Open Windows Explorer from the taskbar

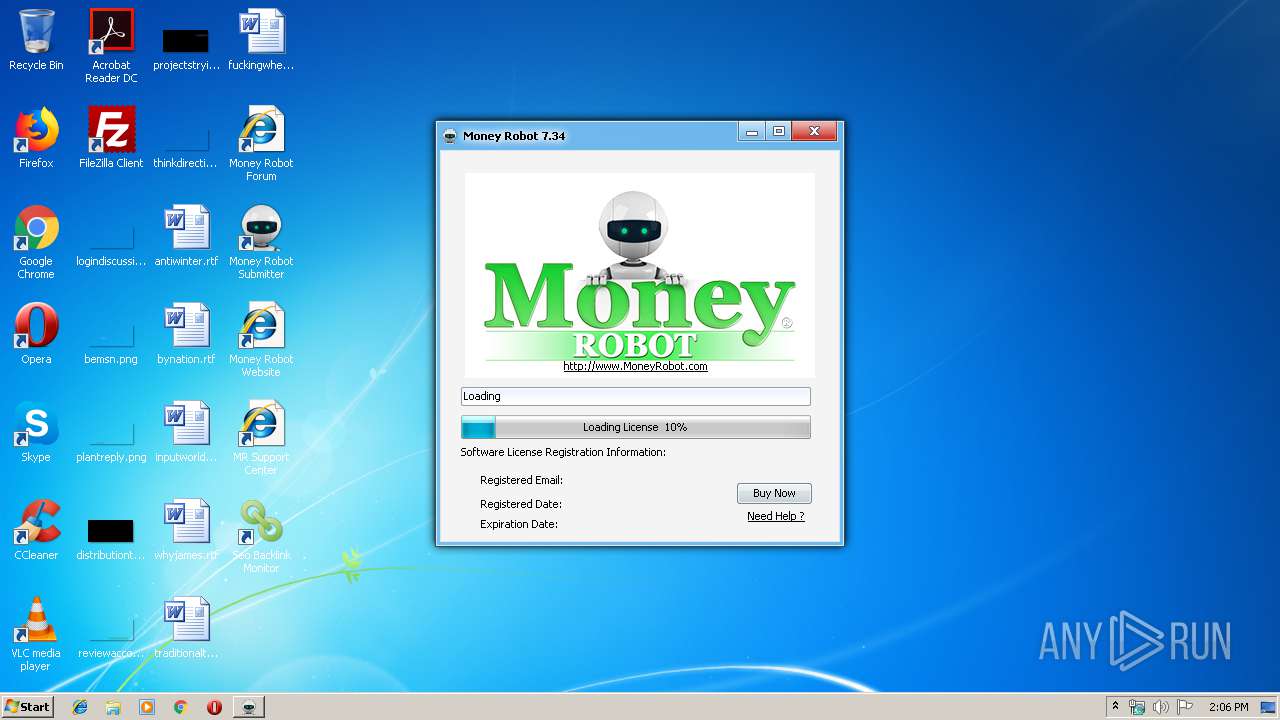tap(113, 707)
